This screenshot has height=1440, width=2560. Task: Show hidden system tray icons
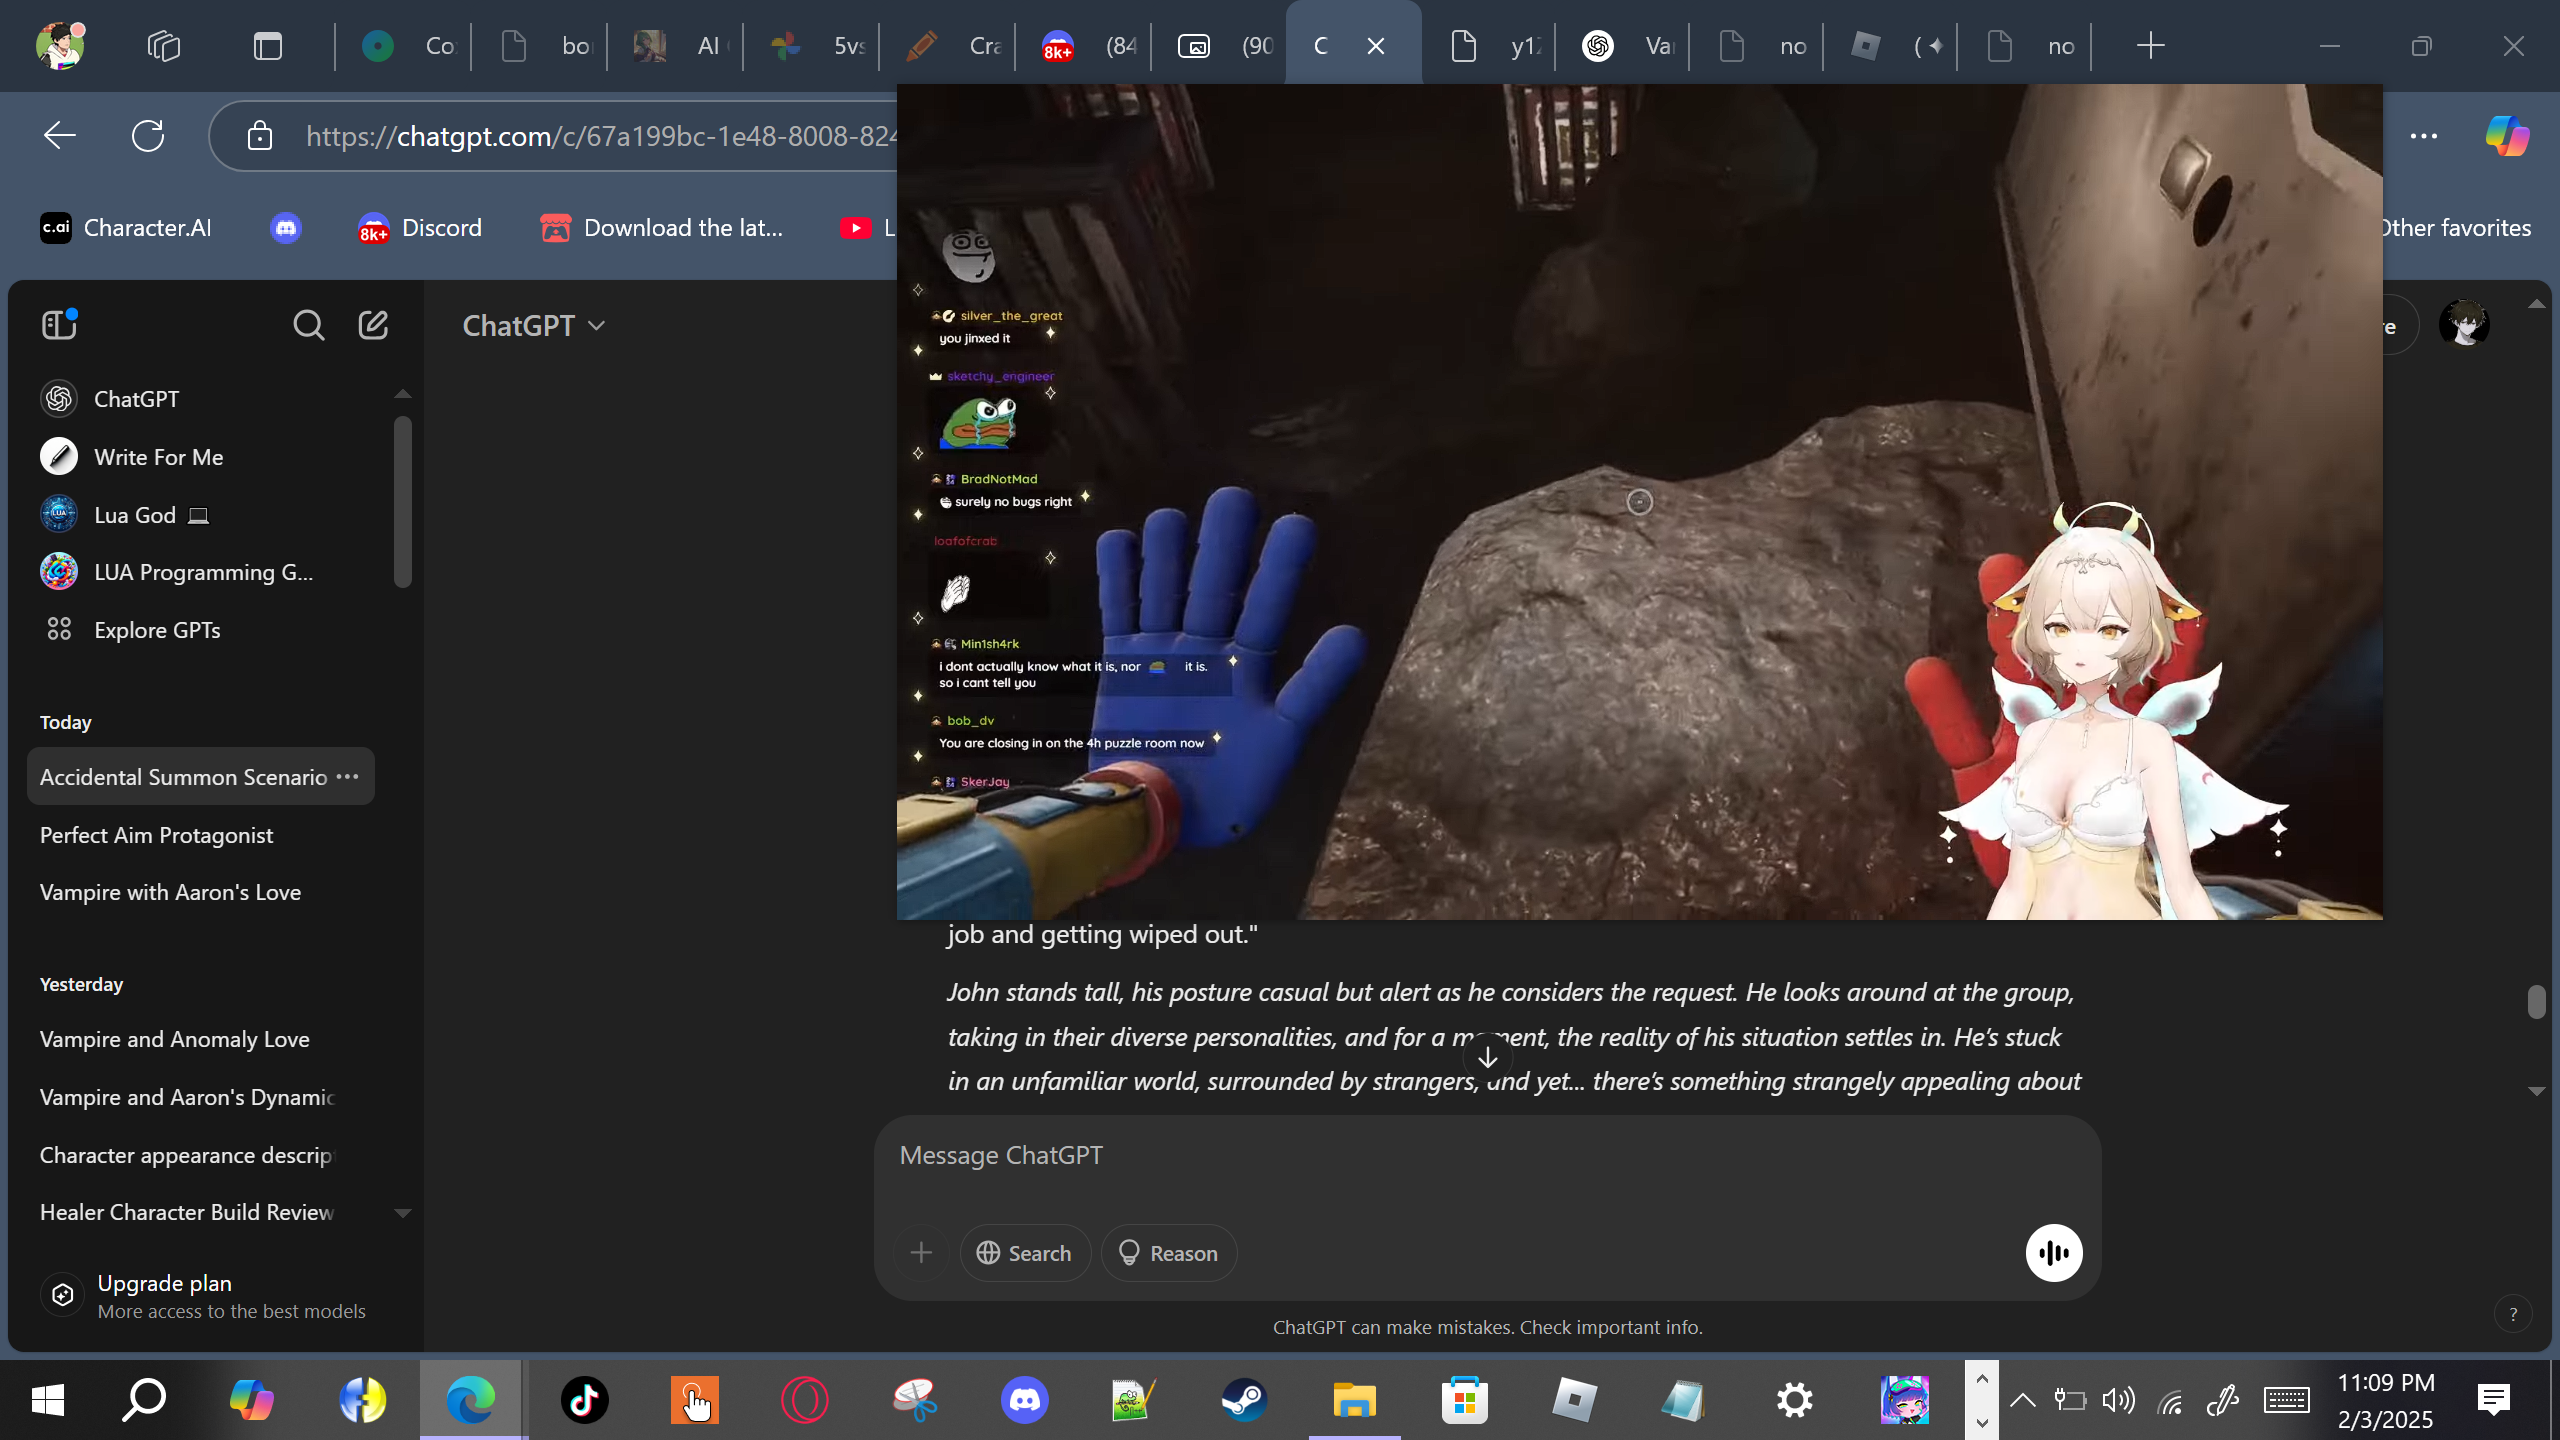2022,1400
